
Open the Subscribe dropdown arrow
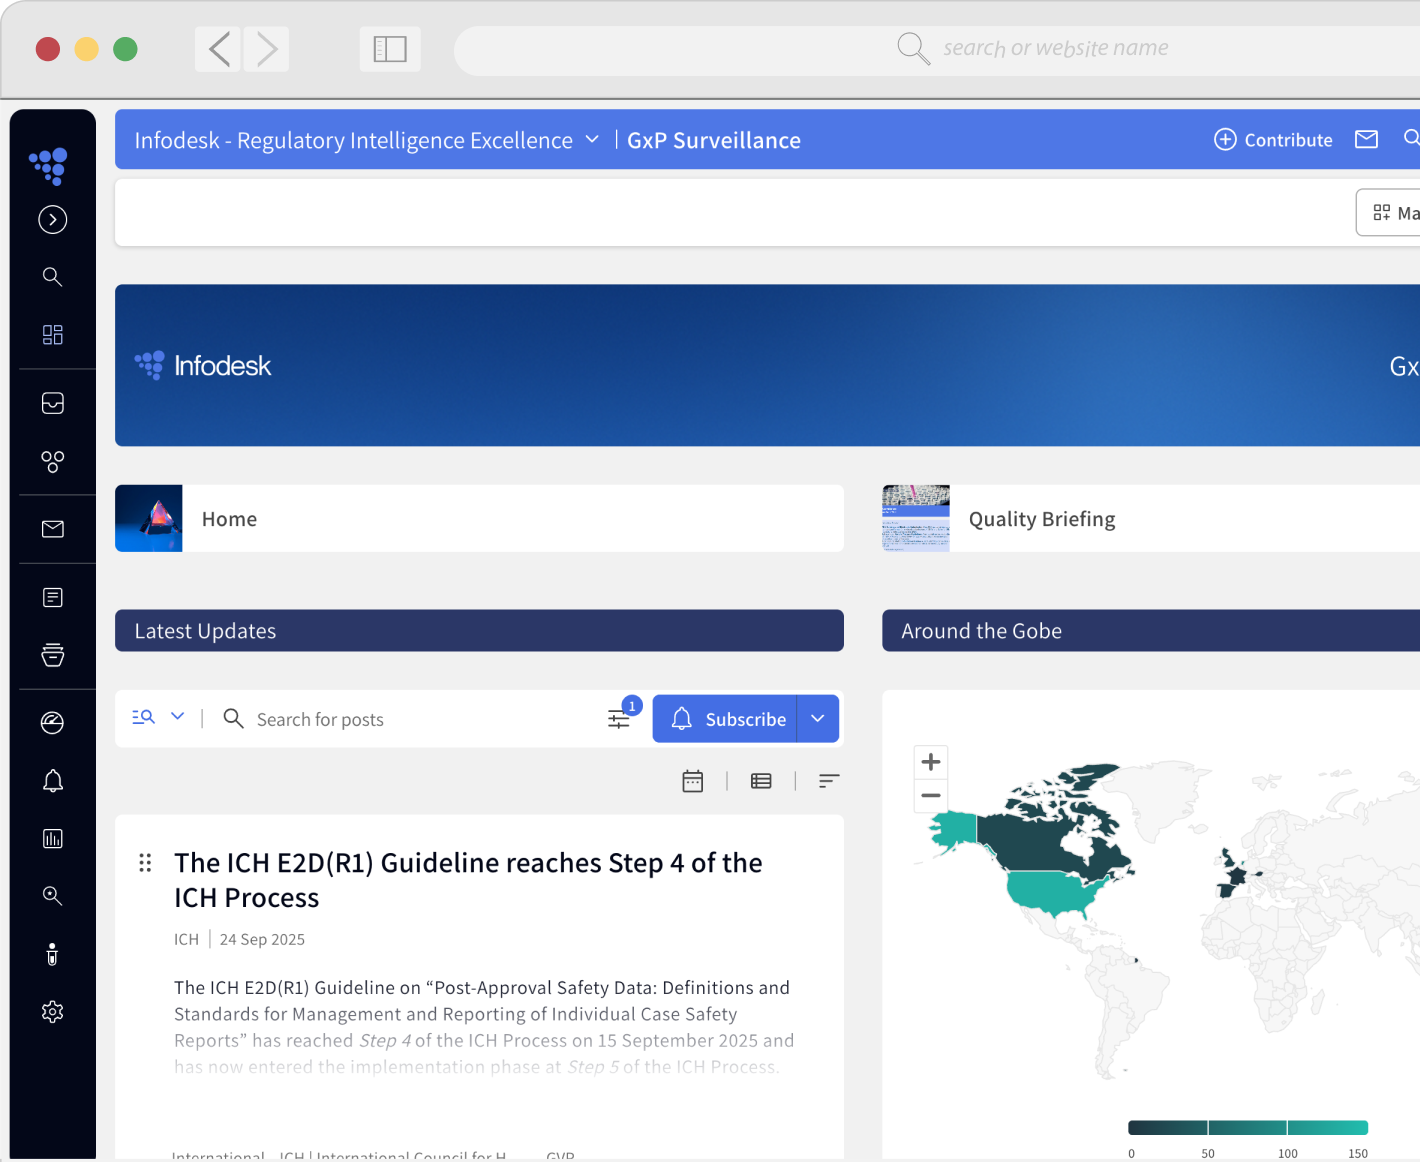coord(818,719)
